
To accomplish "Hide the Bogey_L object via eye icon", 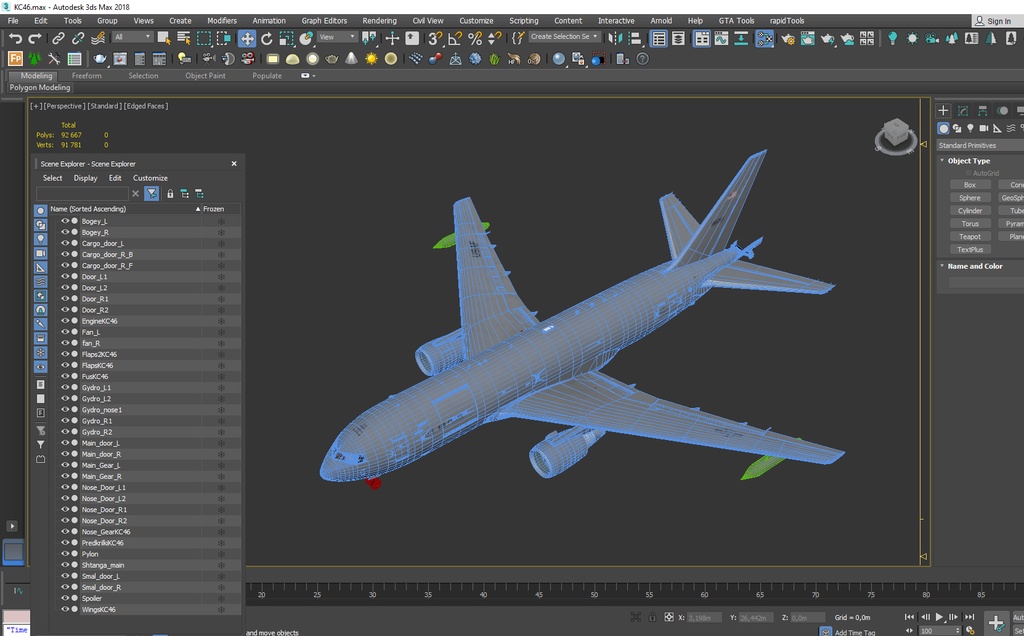I will tap(65, 221).
